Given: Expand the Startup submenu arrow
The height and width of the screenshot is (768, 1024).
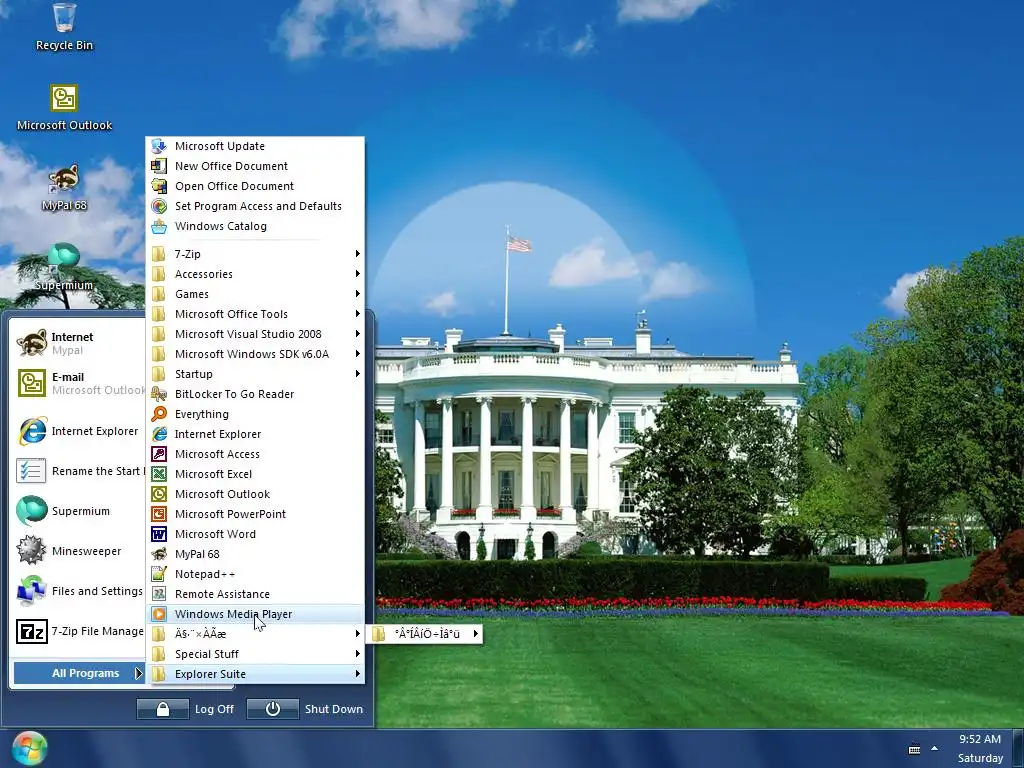Looking at the screenshot, I should click(x=357, y=374).
